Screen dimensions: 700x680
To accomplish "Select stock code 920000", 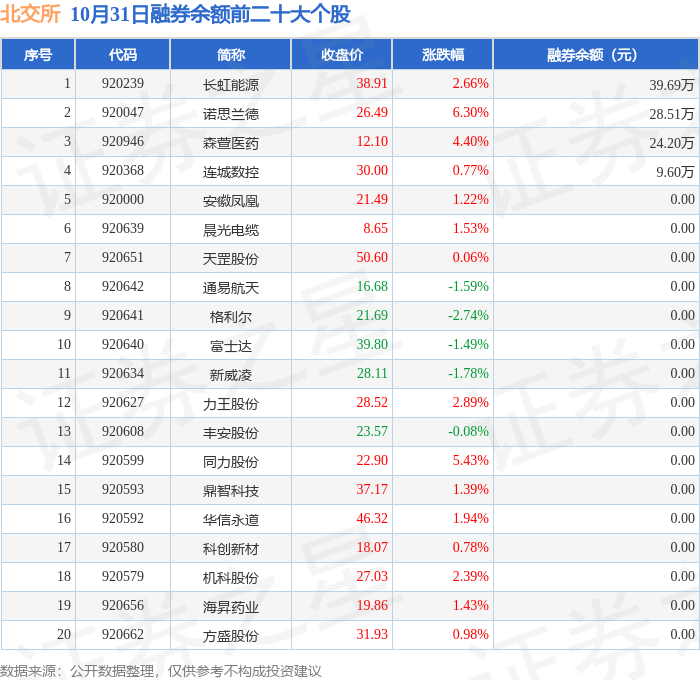I will (123, 200).
